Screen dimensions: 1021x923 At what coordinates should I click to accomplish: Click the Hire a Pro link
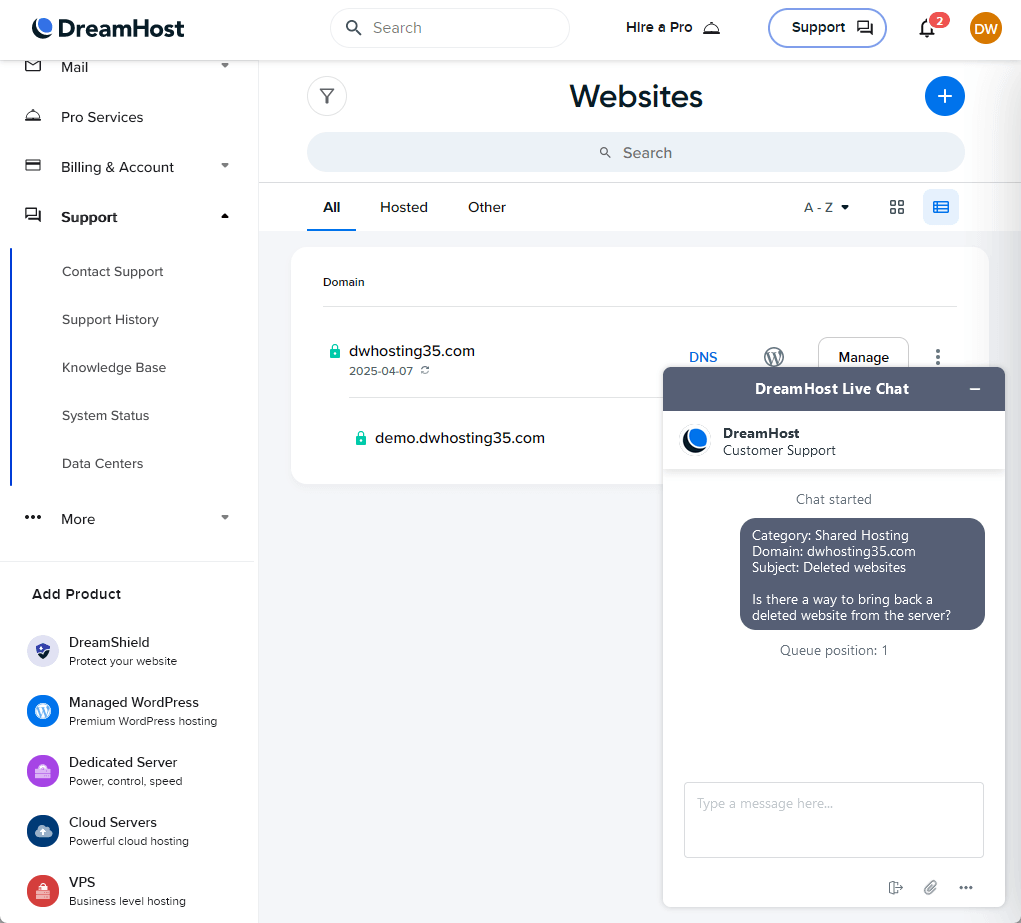673,27
